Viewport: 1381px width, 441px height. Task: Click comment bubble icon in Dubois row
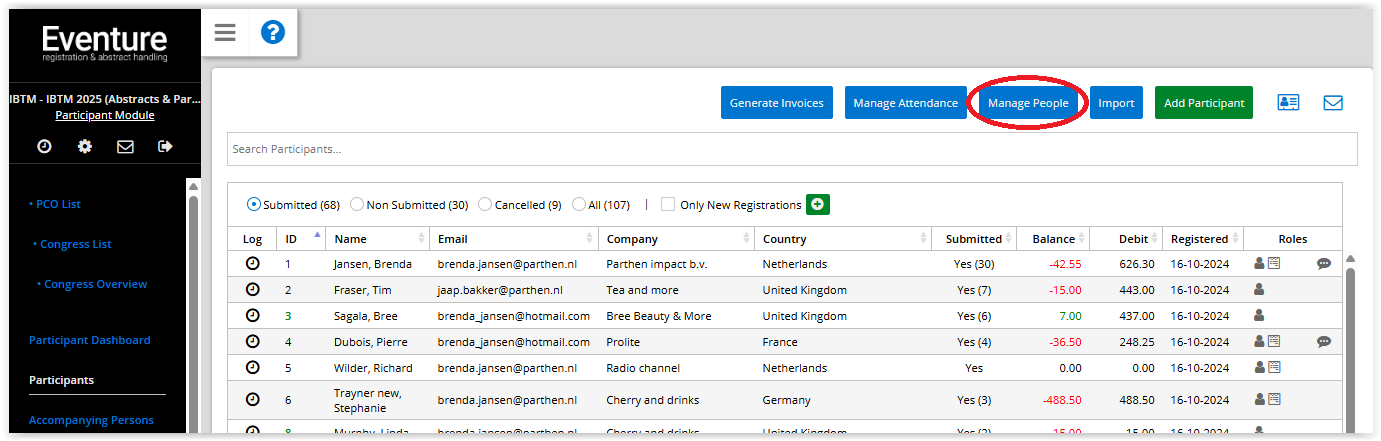1324,341
